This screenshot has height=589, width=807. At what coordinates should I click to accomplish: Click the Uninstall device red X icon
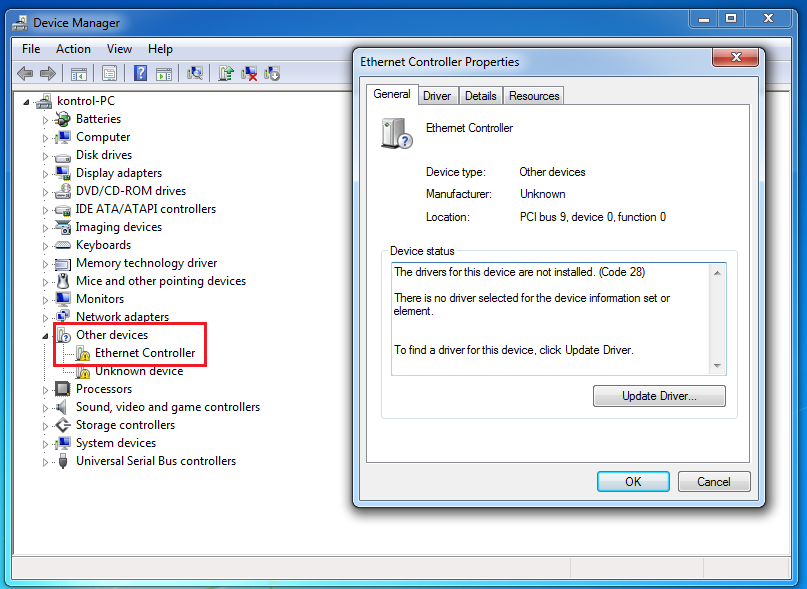pyautogui.click(x=249, y=74)
